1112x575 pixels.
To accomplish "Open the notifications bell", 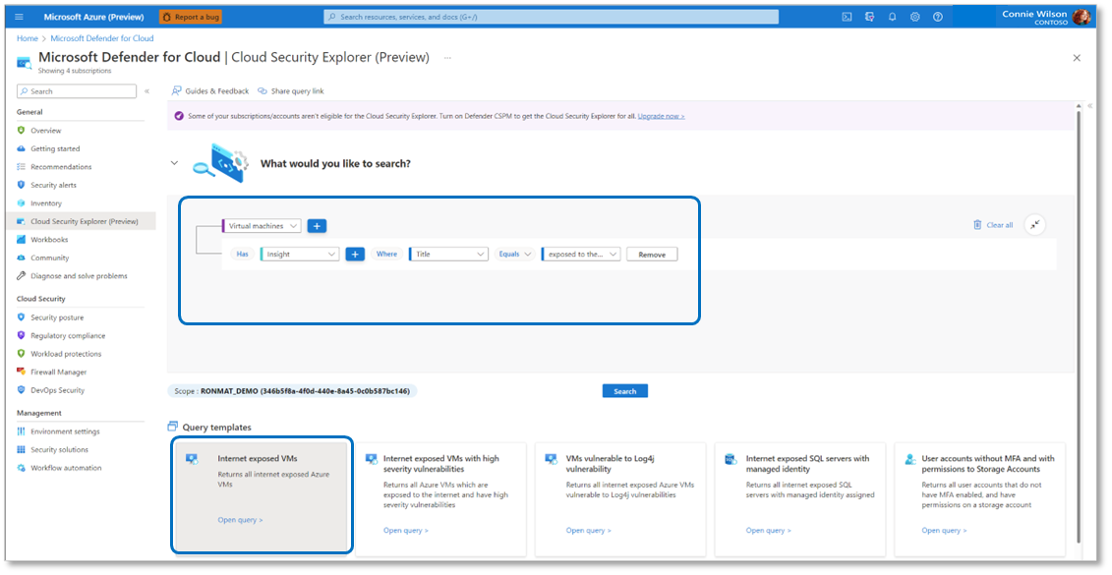I will (892, 17).
